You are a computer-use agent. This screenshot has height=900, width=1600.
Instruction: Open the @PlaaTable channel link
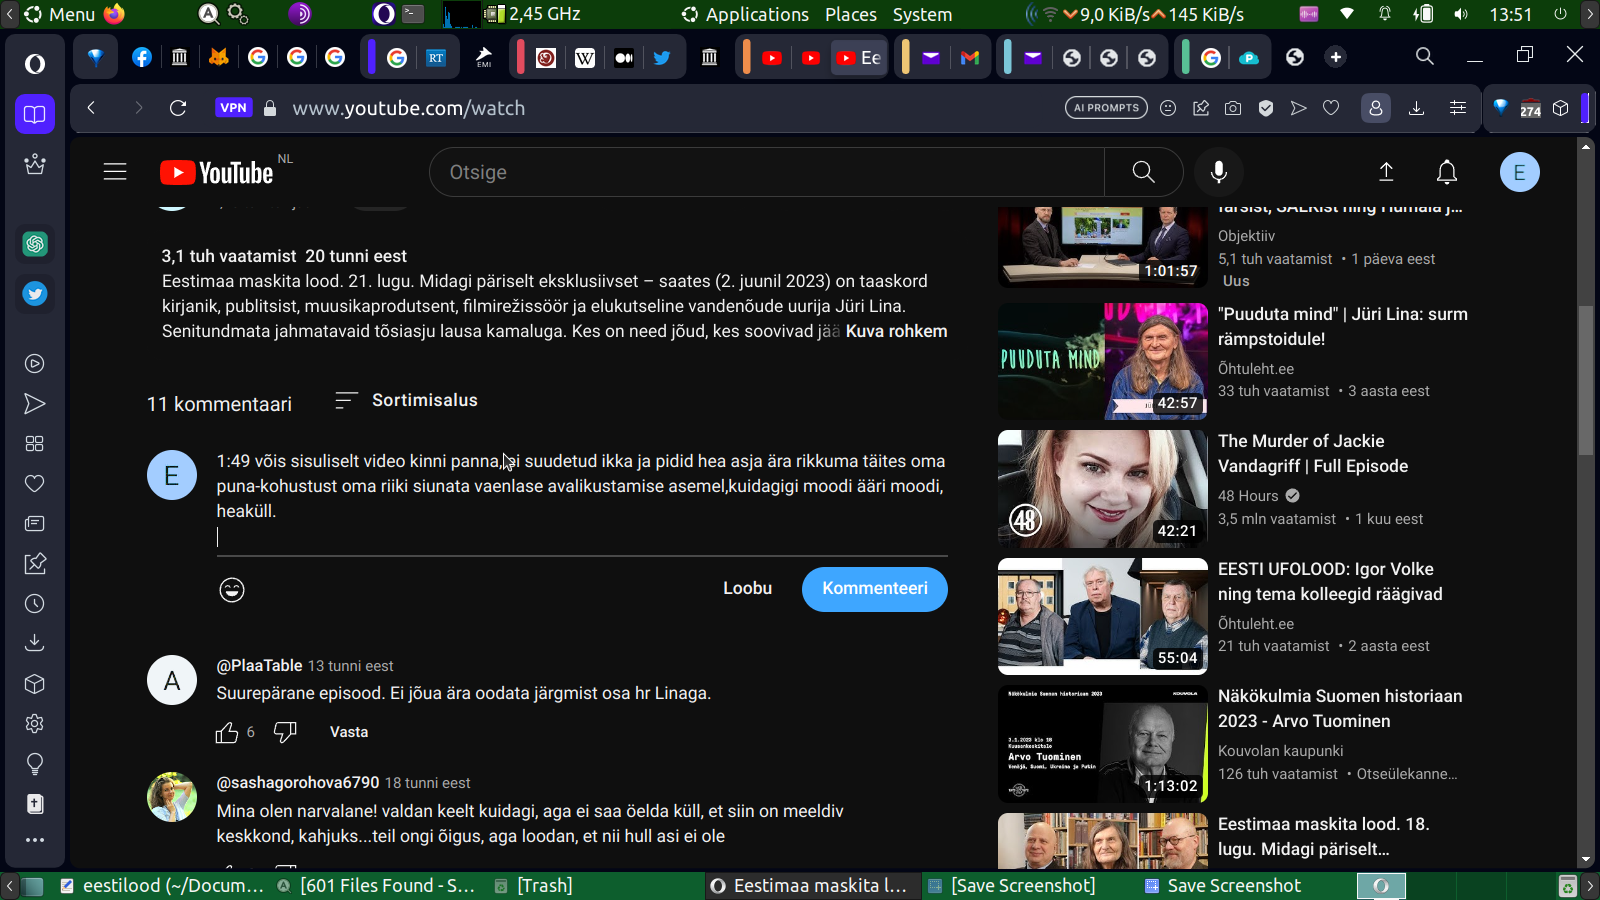tap(260, 666)
